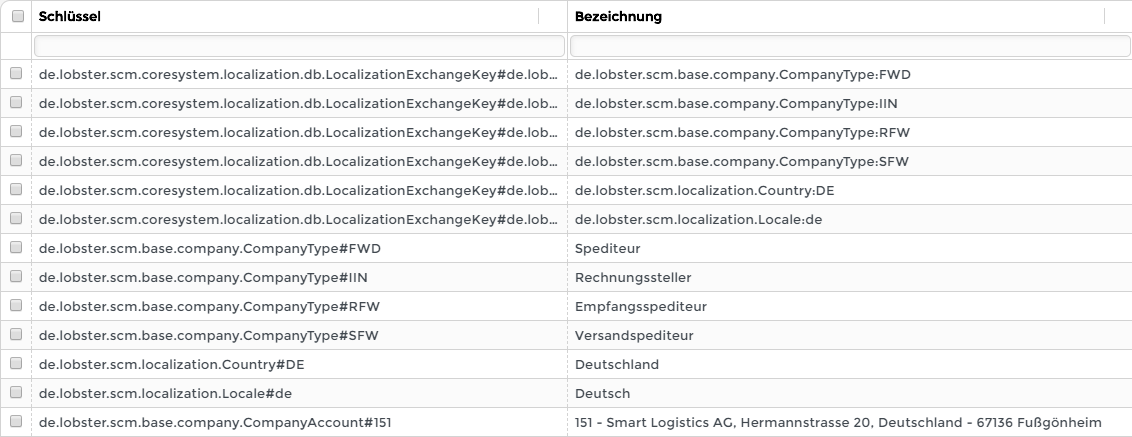The width and height of the screenshot is (1132, 437).
Task: Check the CompanyType:FWD row checkbox
Action: 16,74
